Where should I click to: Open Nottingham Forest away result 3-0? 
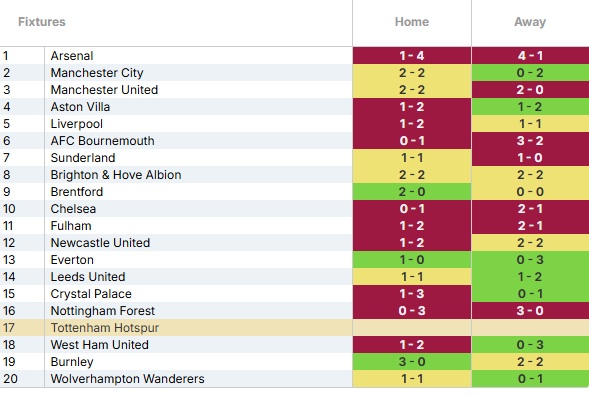tap(530, 311)
